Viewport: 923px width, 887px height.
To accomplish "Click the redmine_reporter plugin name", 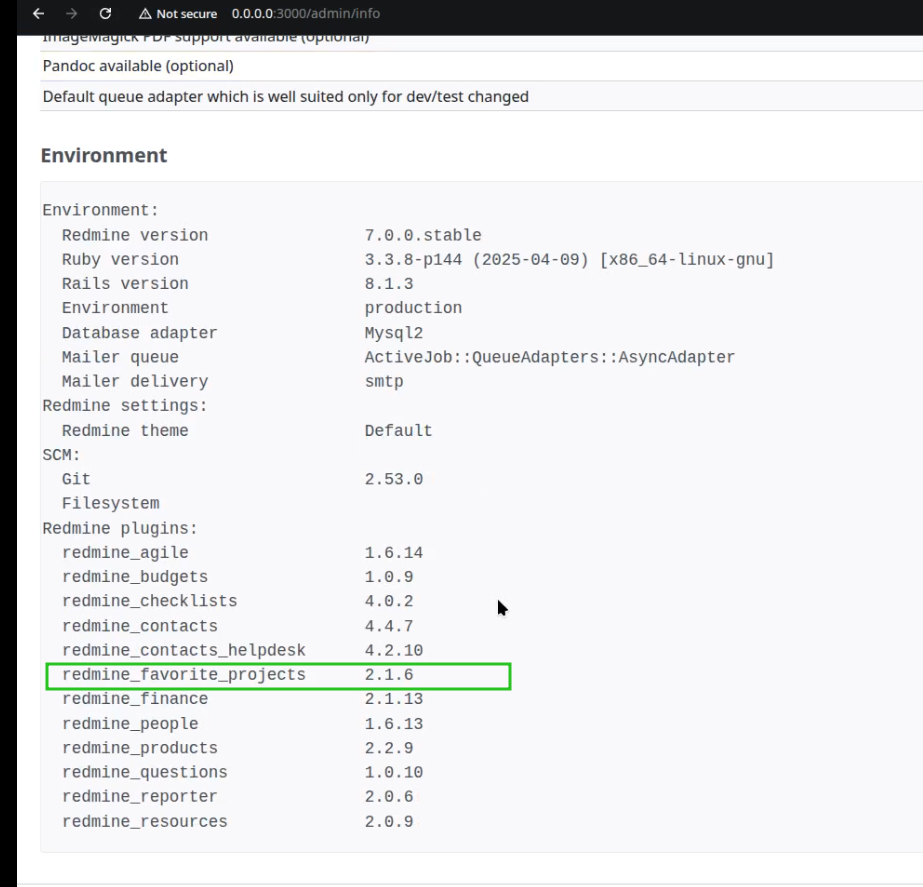I will click(140, 796).
